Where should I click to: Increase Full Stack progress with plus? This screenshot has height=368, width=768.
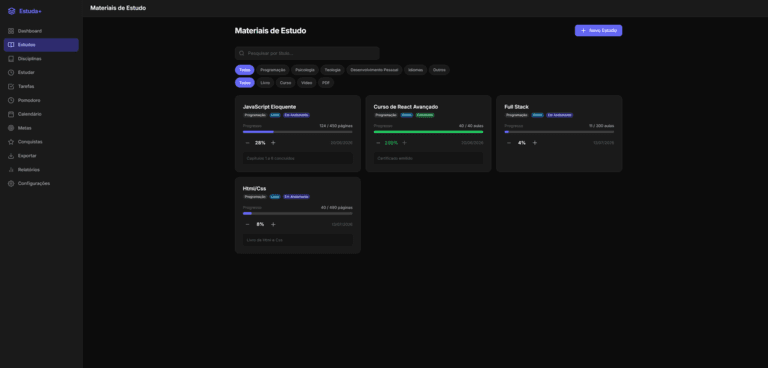(535, 143)
